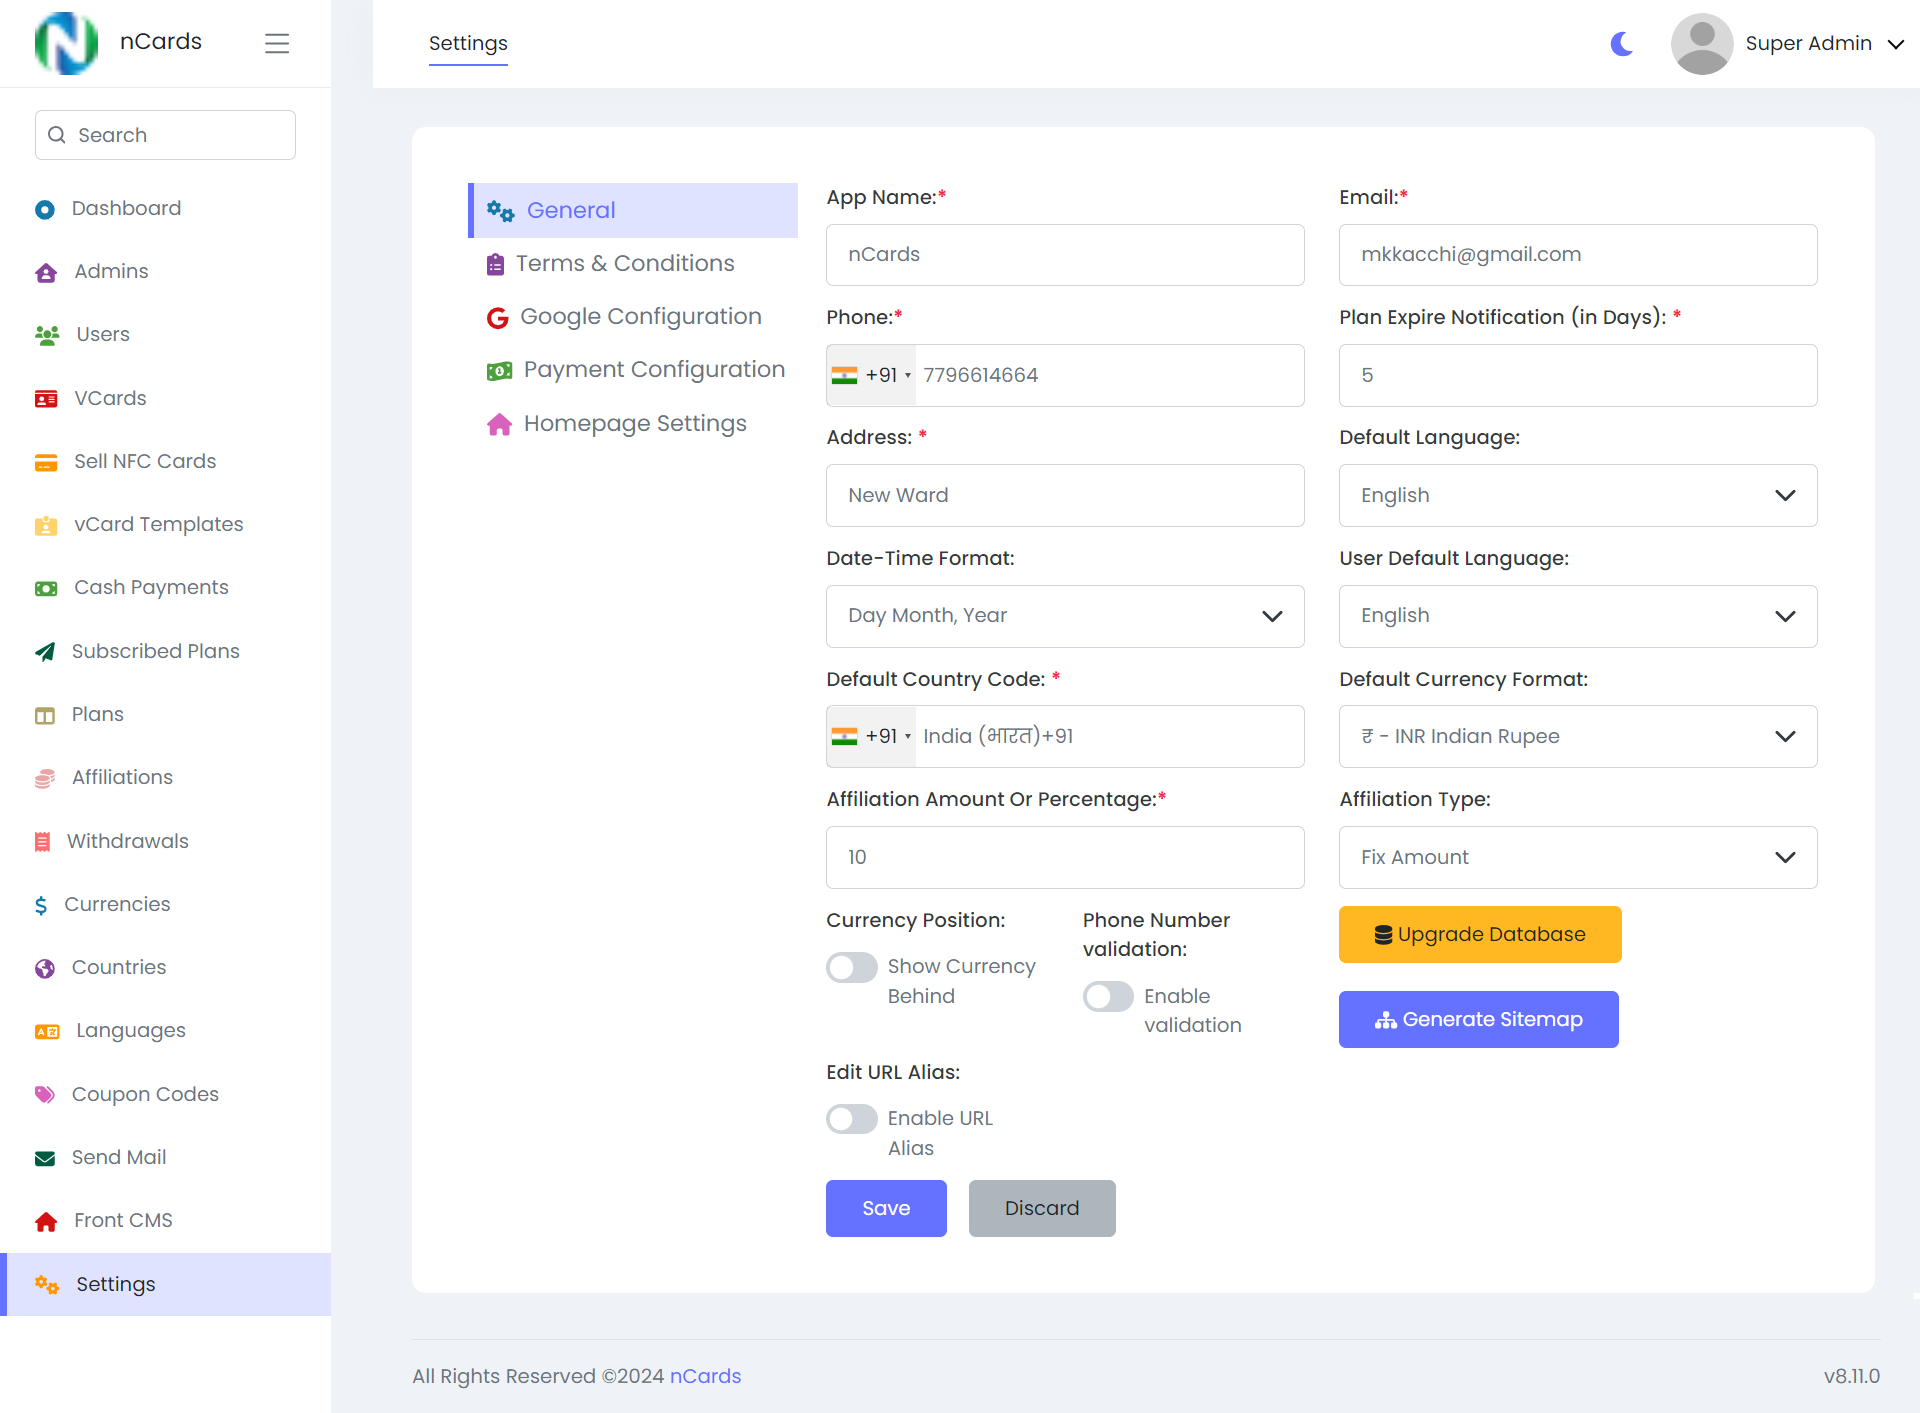The height and width of the screenshot is (1413, 1920).
Task: Select the Front CMS home icon
Action: 46,1220
